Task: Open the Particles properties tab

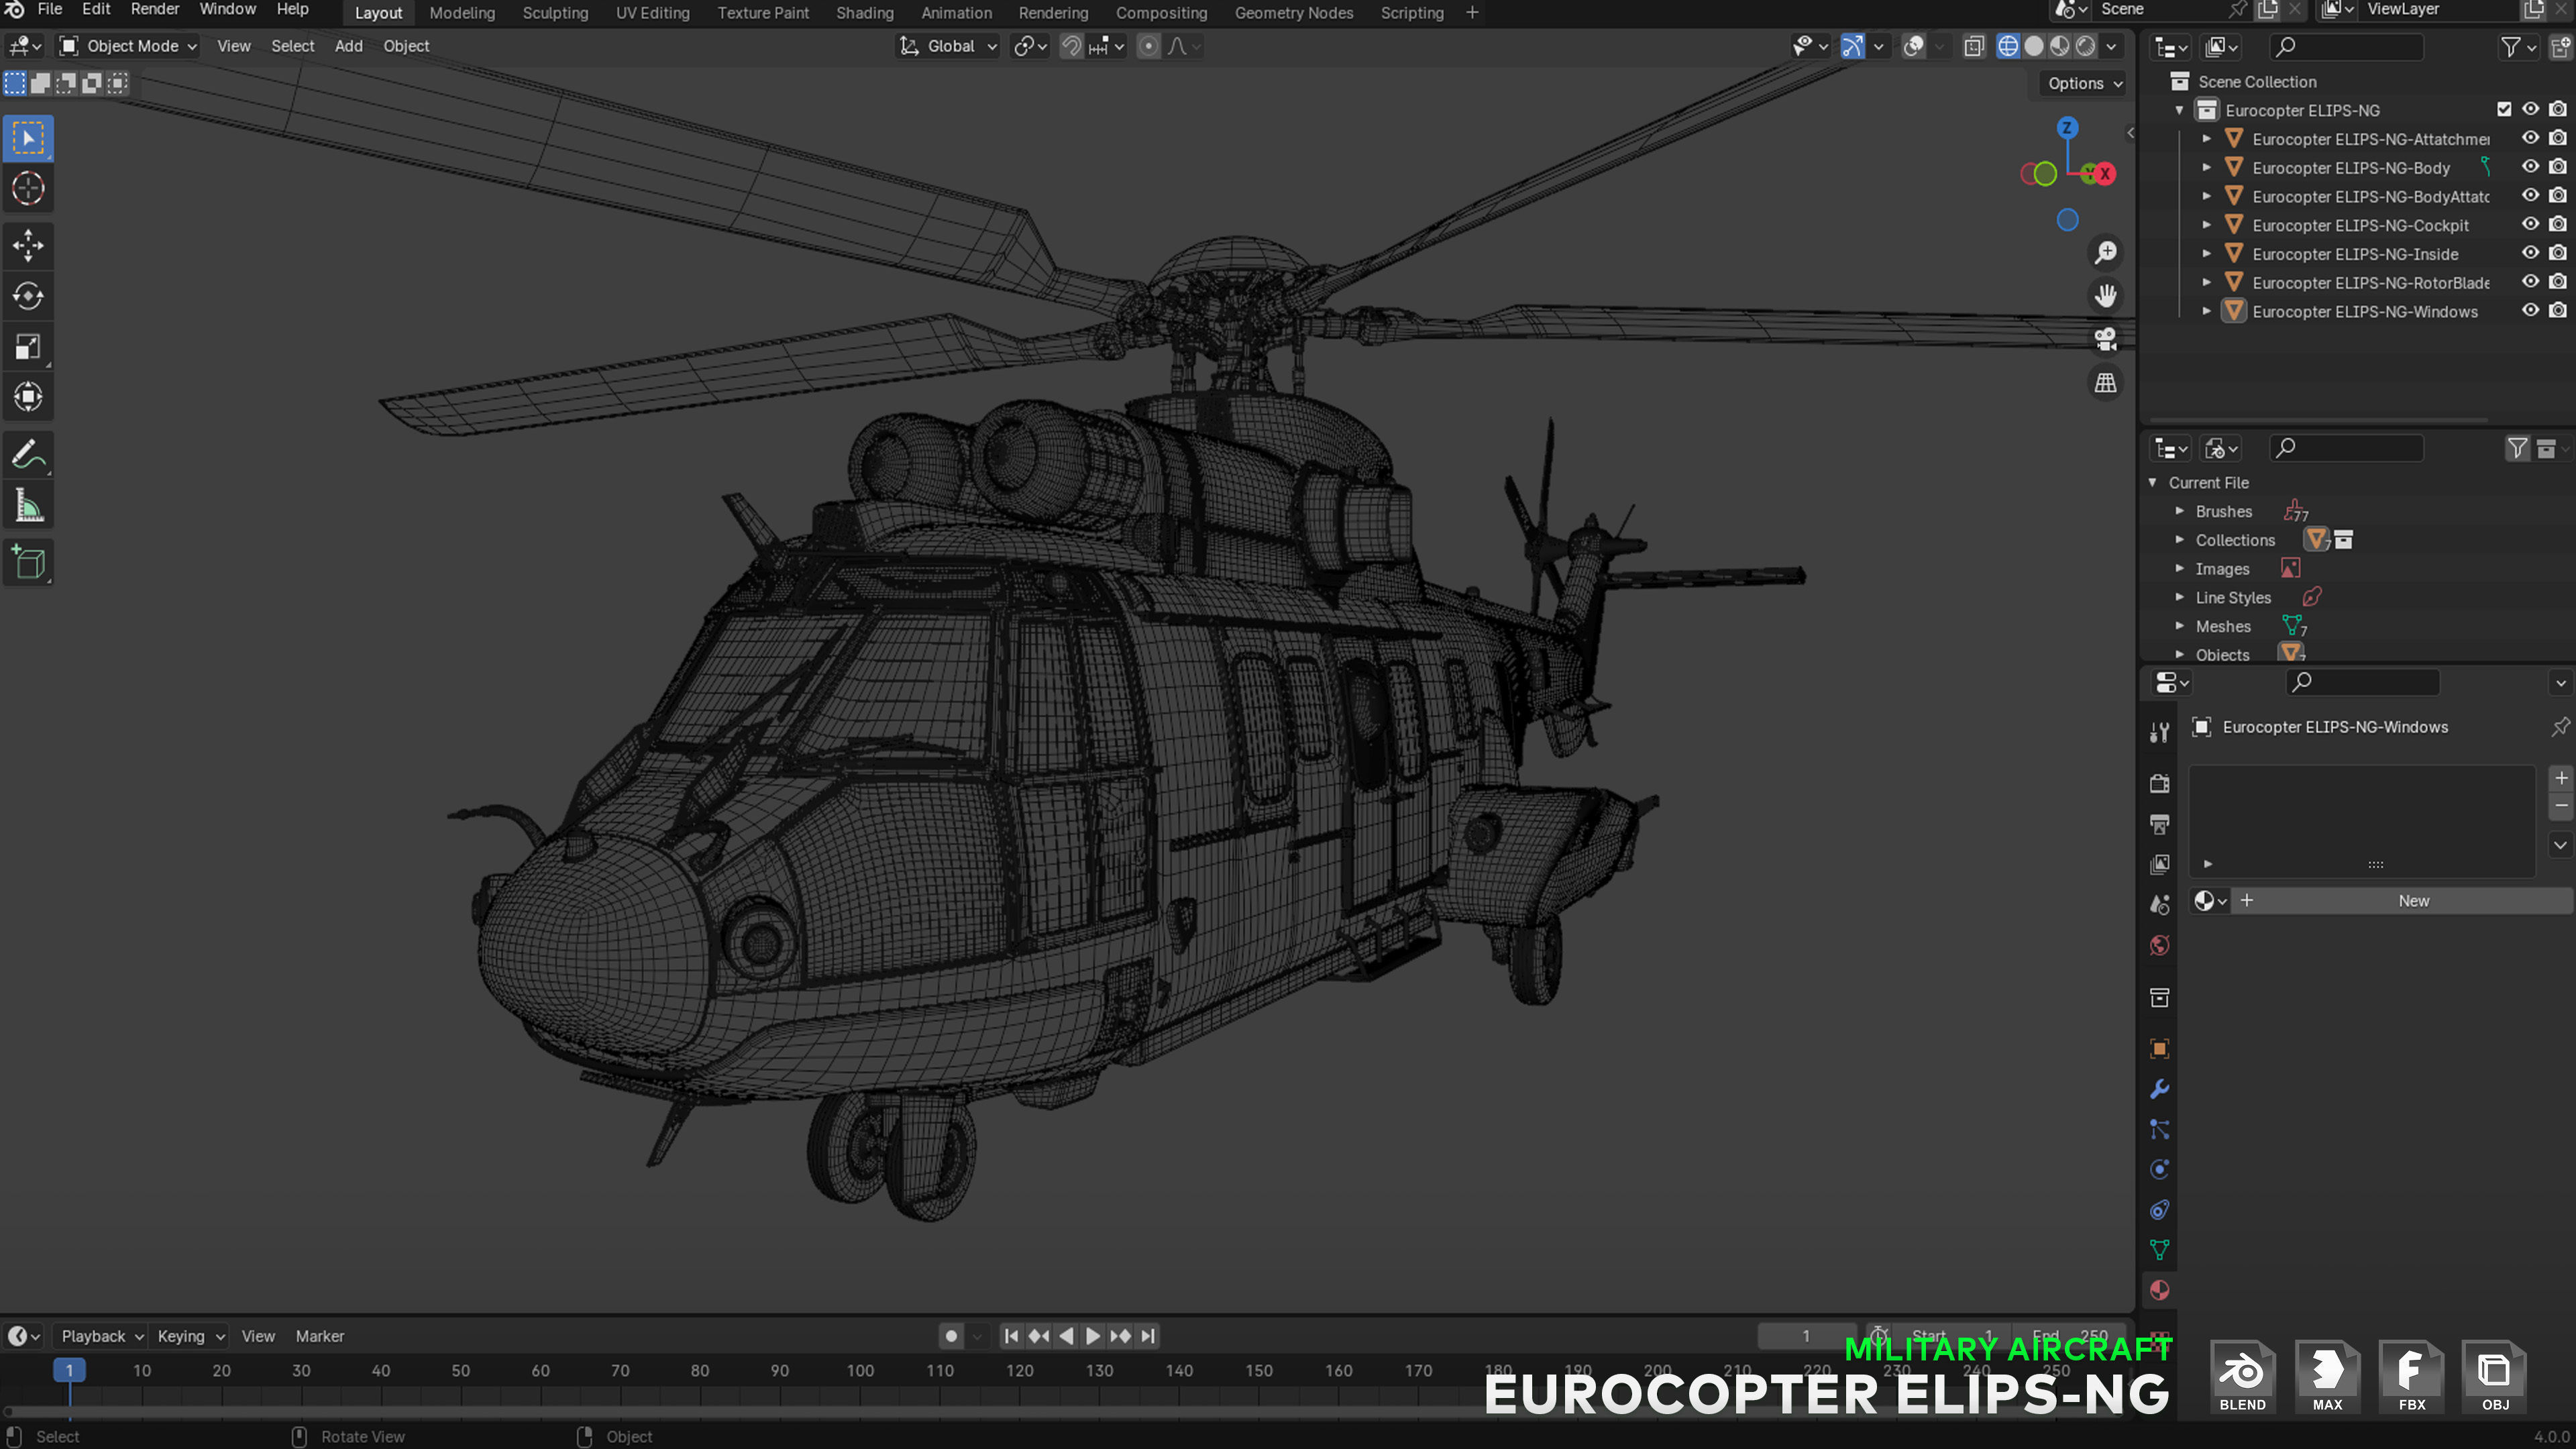Action: click(2159, 1130)
